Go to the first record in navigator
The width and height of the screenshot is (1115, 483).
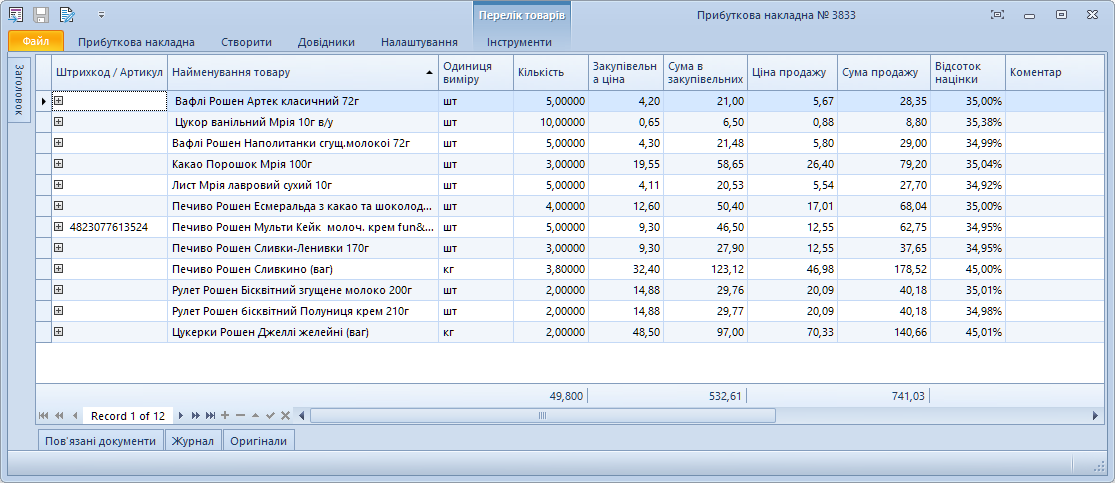43,415
